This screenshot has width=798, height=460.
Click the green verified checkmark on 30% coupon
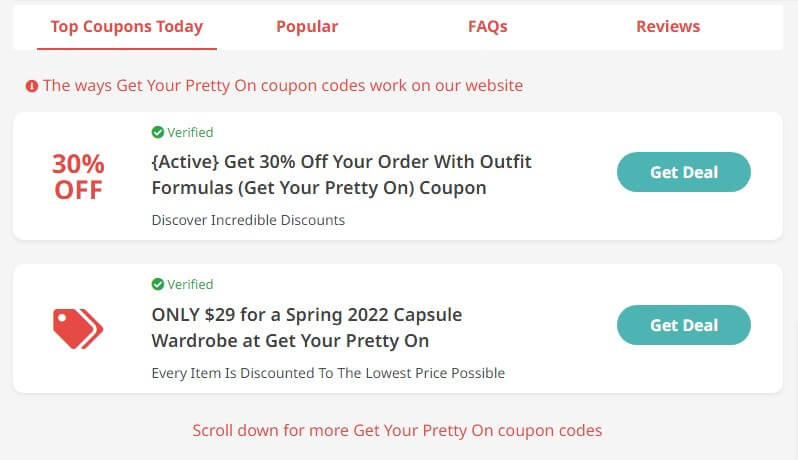(158, 132)
